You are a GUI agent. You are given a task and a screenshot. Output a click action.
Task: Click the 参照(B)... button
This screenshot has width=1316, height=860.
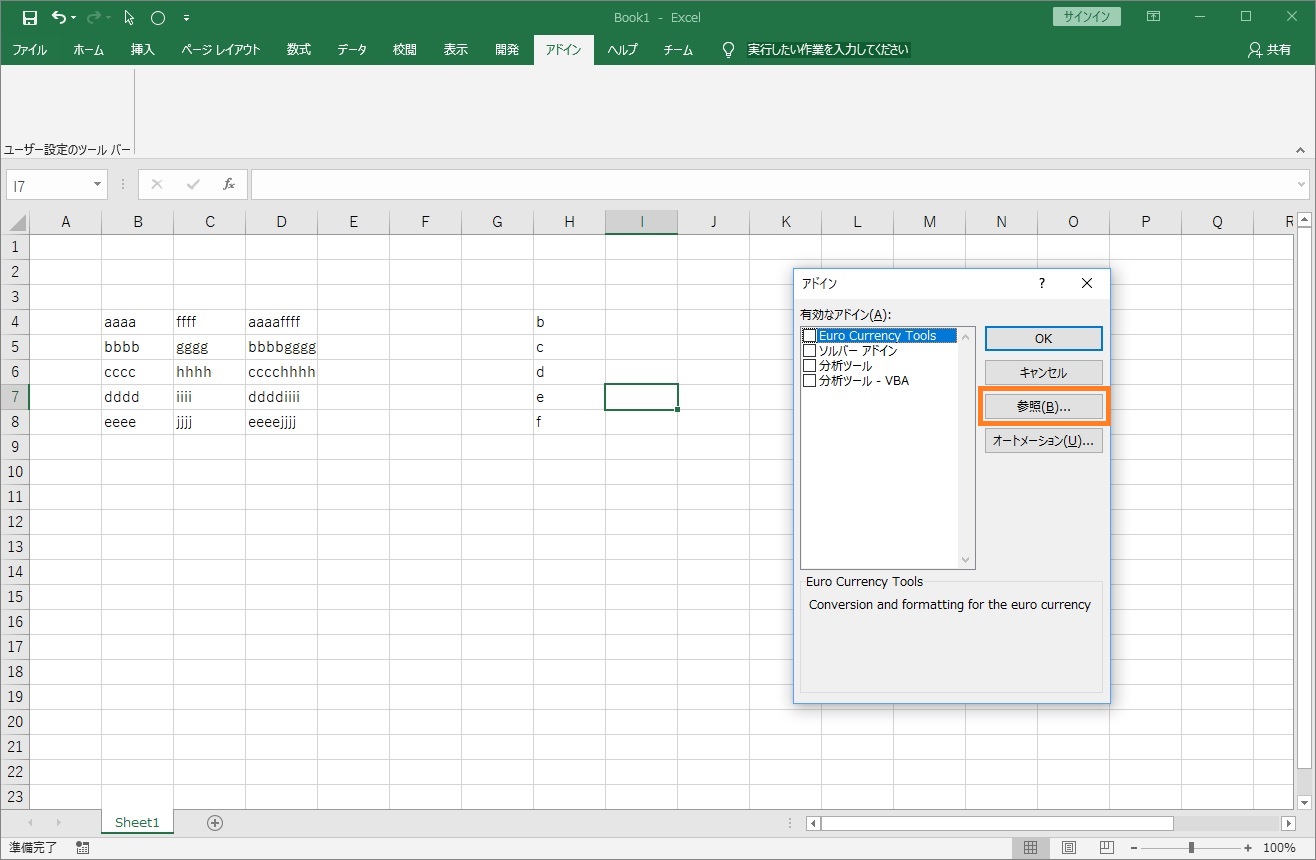(1043, 407)
